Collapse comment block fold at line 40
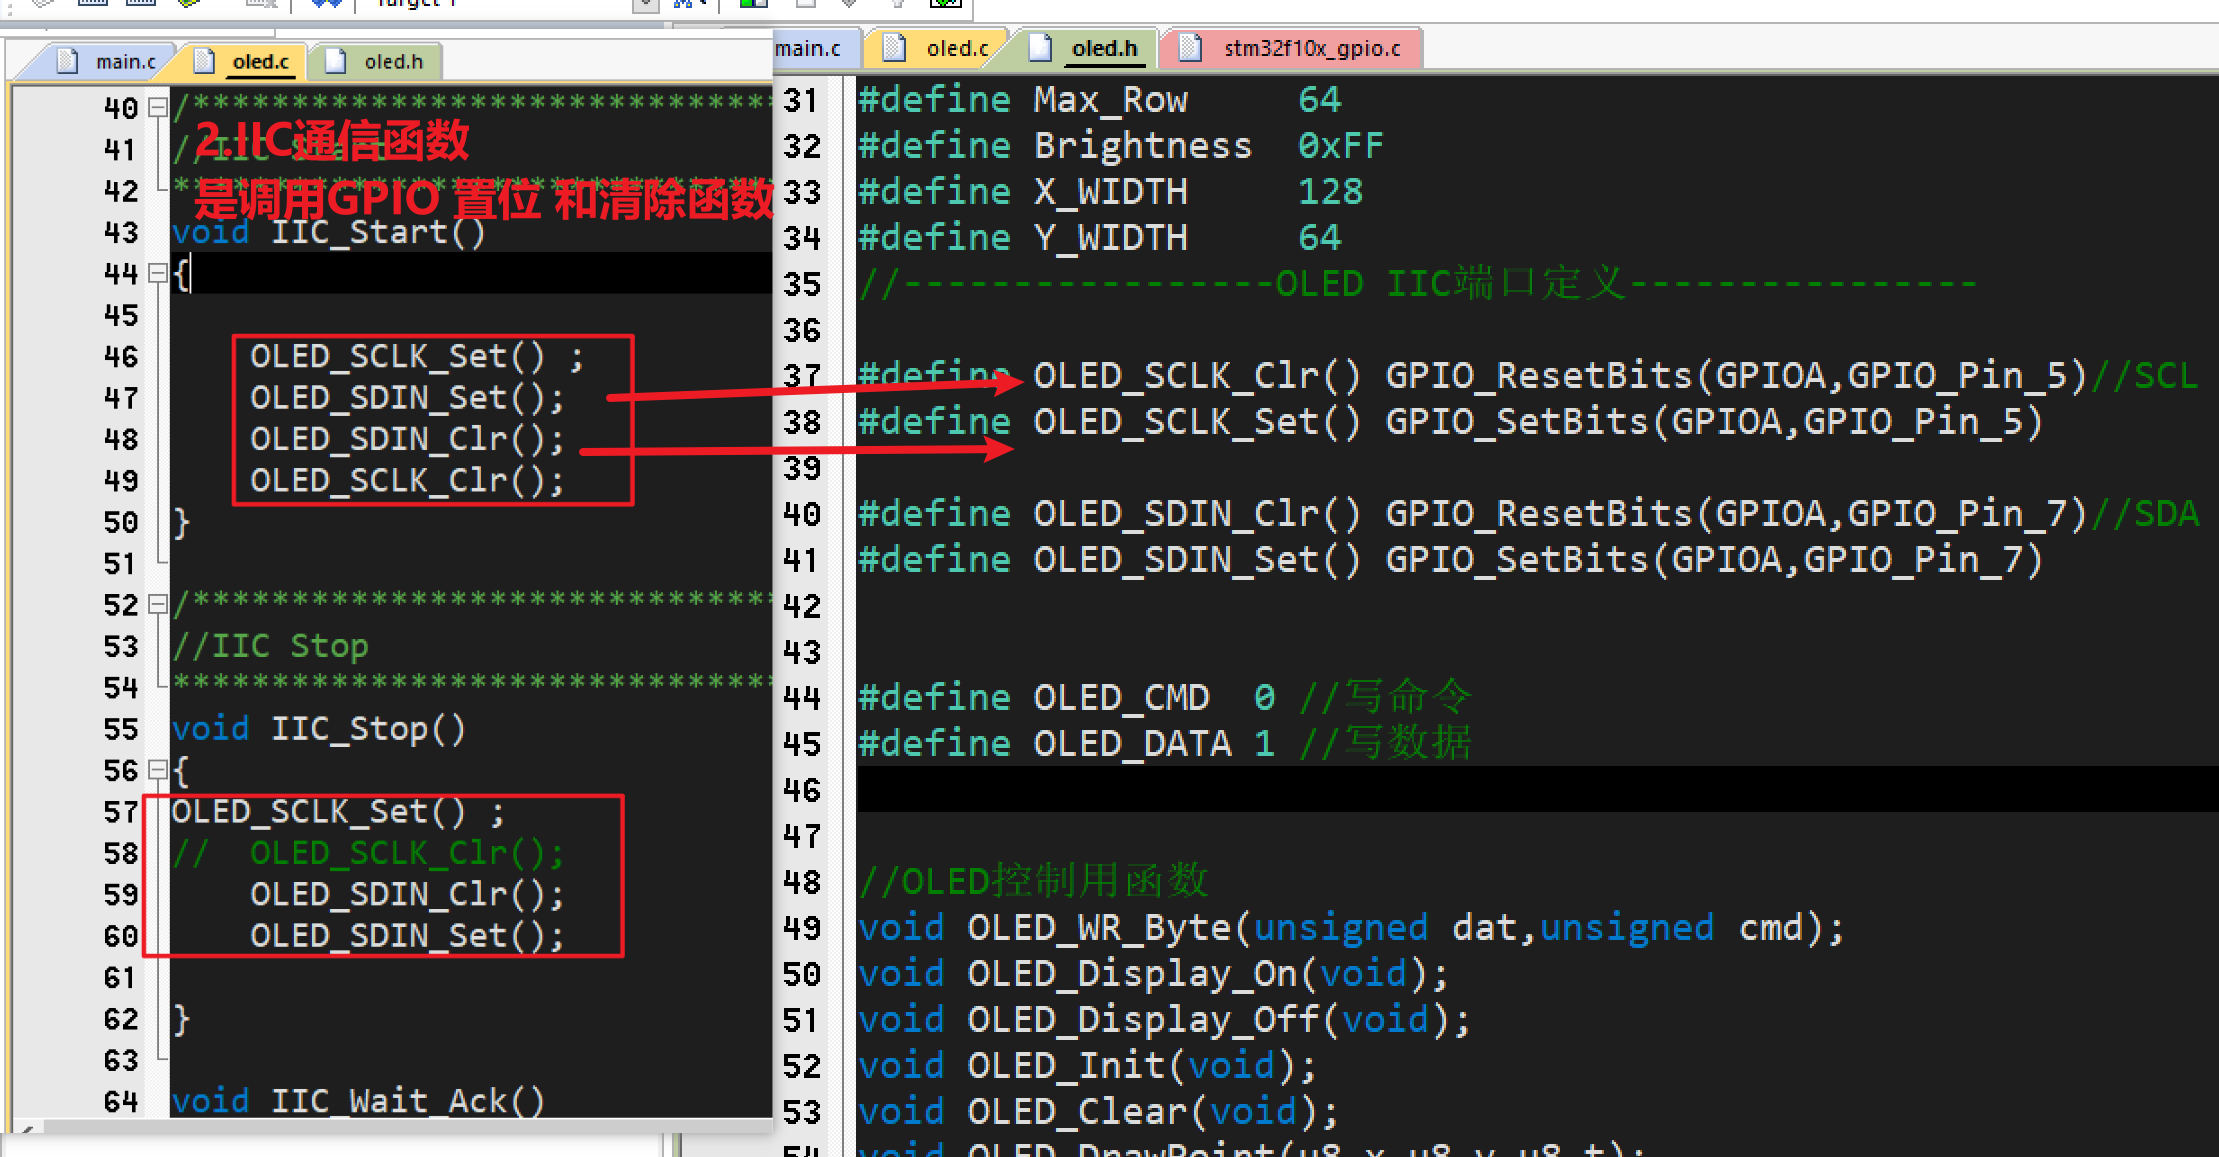The image size is (2219, 1157). [x=157, y=107]
